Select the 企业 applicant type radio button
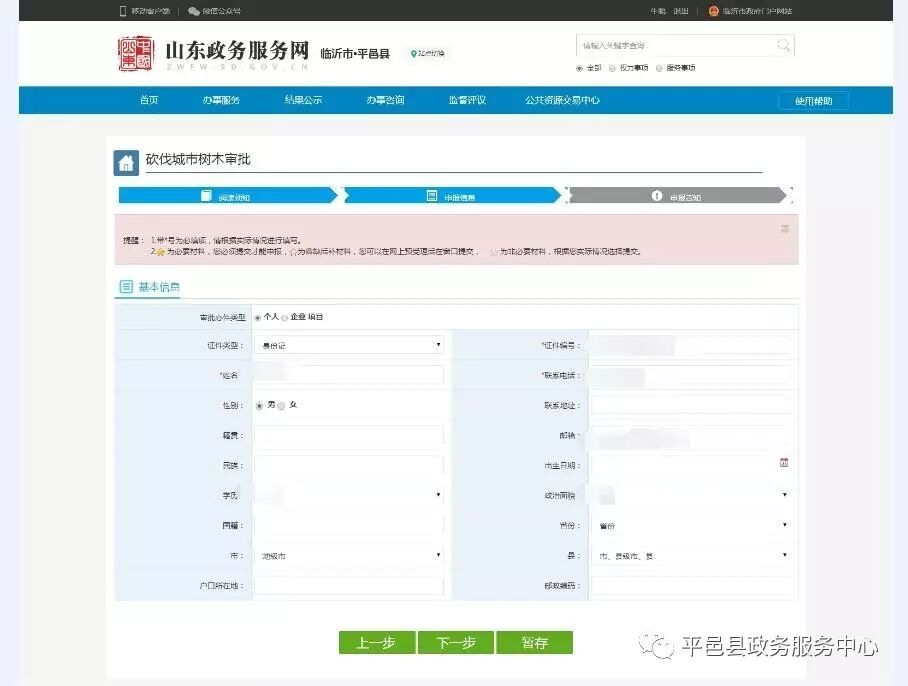Screen dimensions: 908x686 point(282,316)
